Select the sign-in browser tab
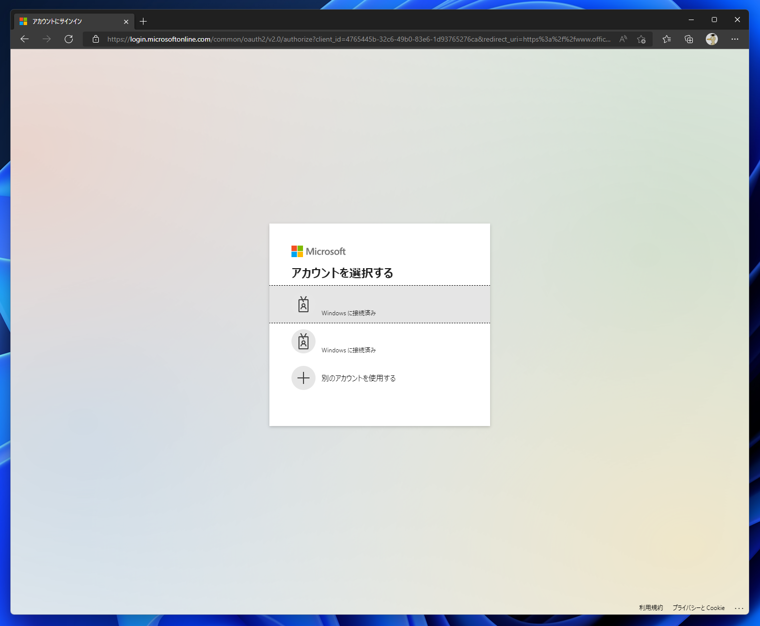The height and width of the screenshot is (626, 760). click(x=74, y=21)
